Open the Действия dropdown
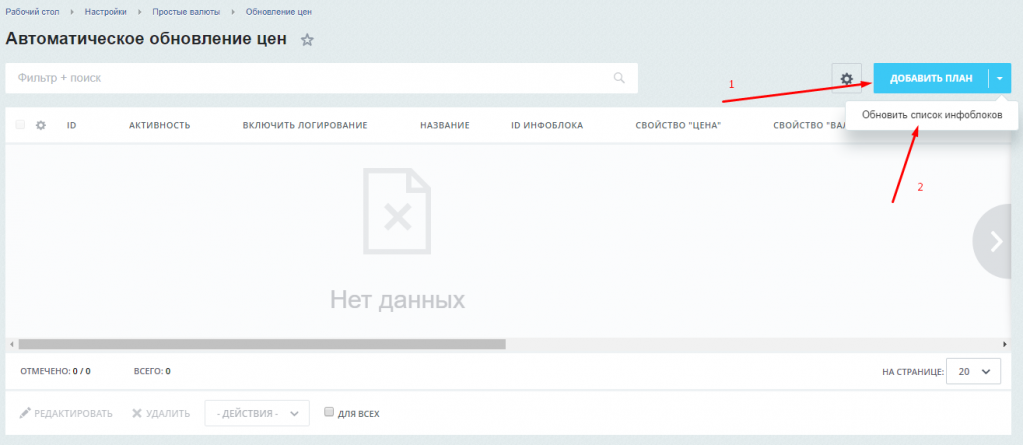 pyautogui.click(x=257, y=414)
